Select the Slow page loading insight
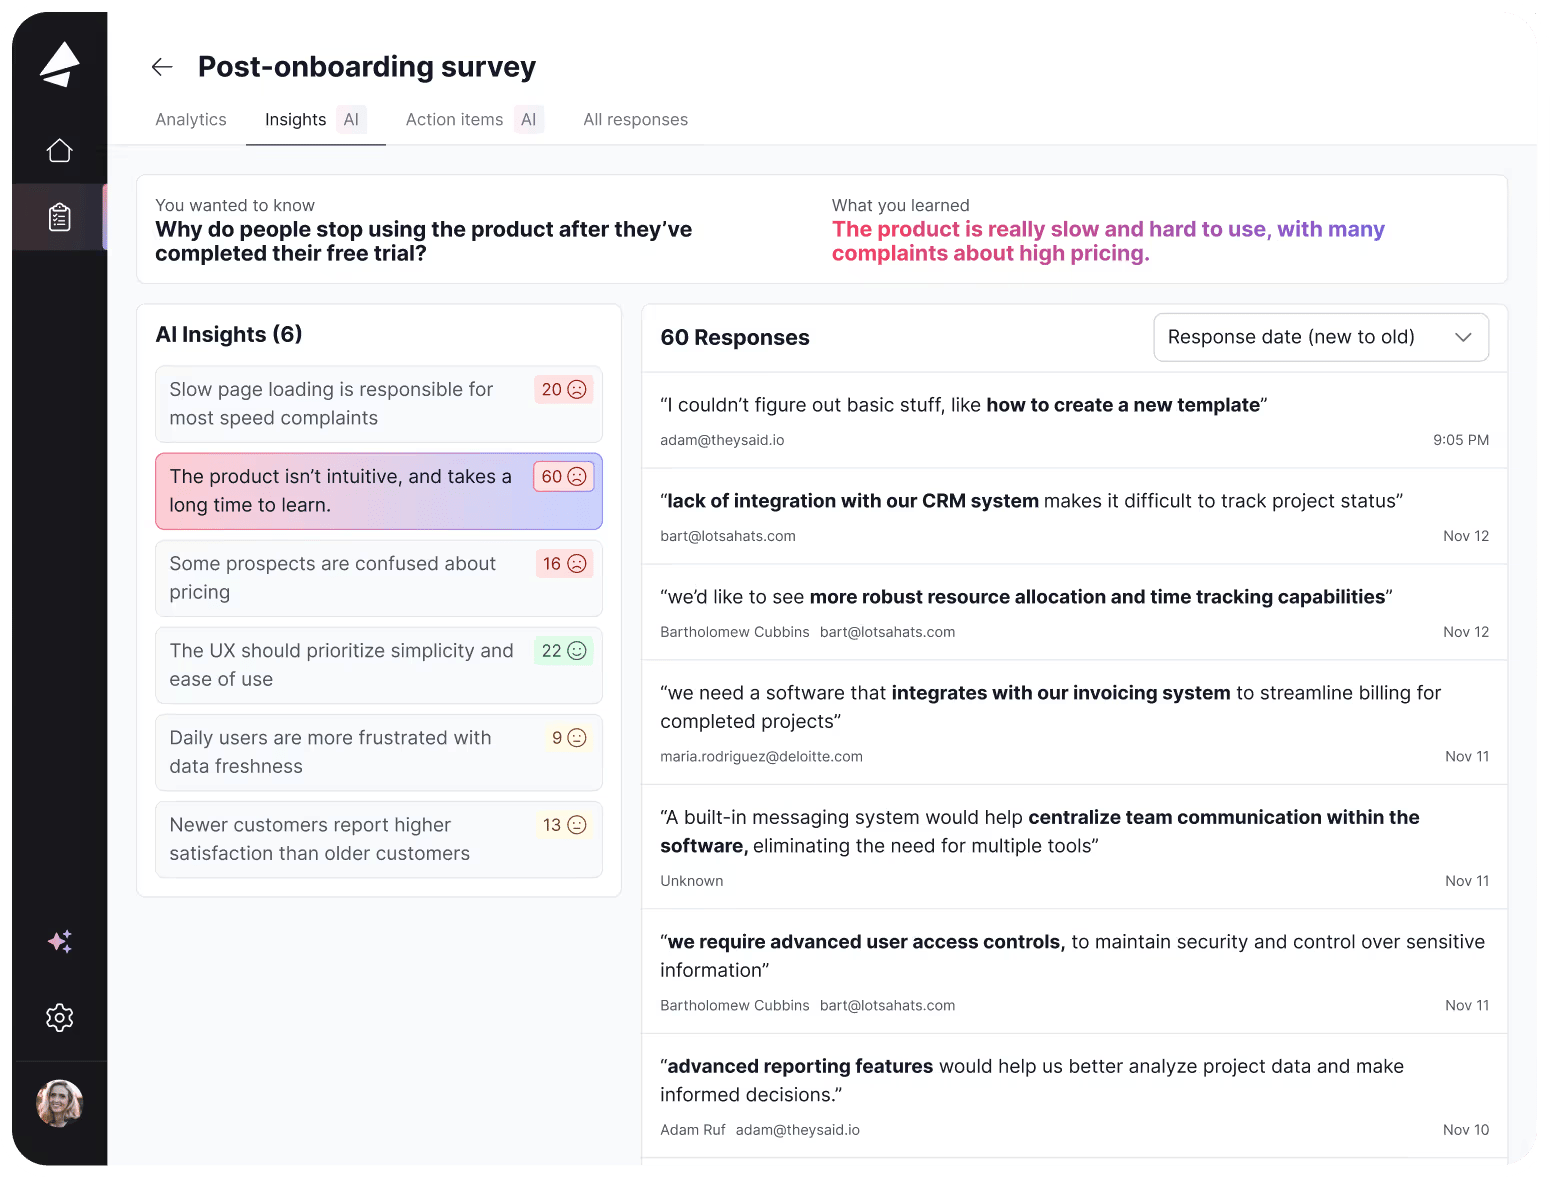The image size is (1550, 1178). coord(379,404)
